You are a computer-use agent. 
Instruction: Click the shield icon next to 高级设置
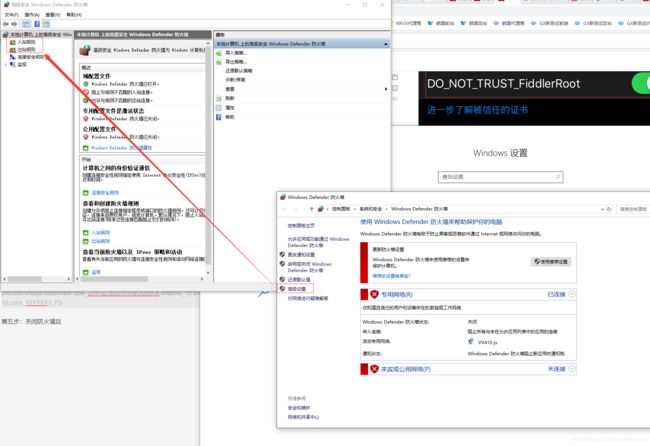click(282, 288)
